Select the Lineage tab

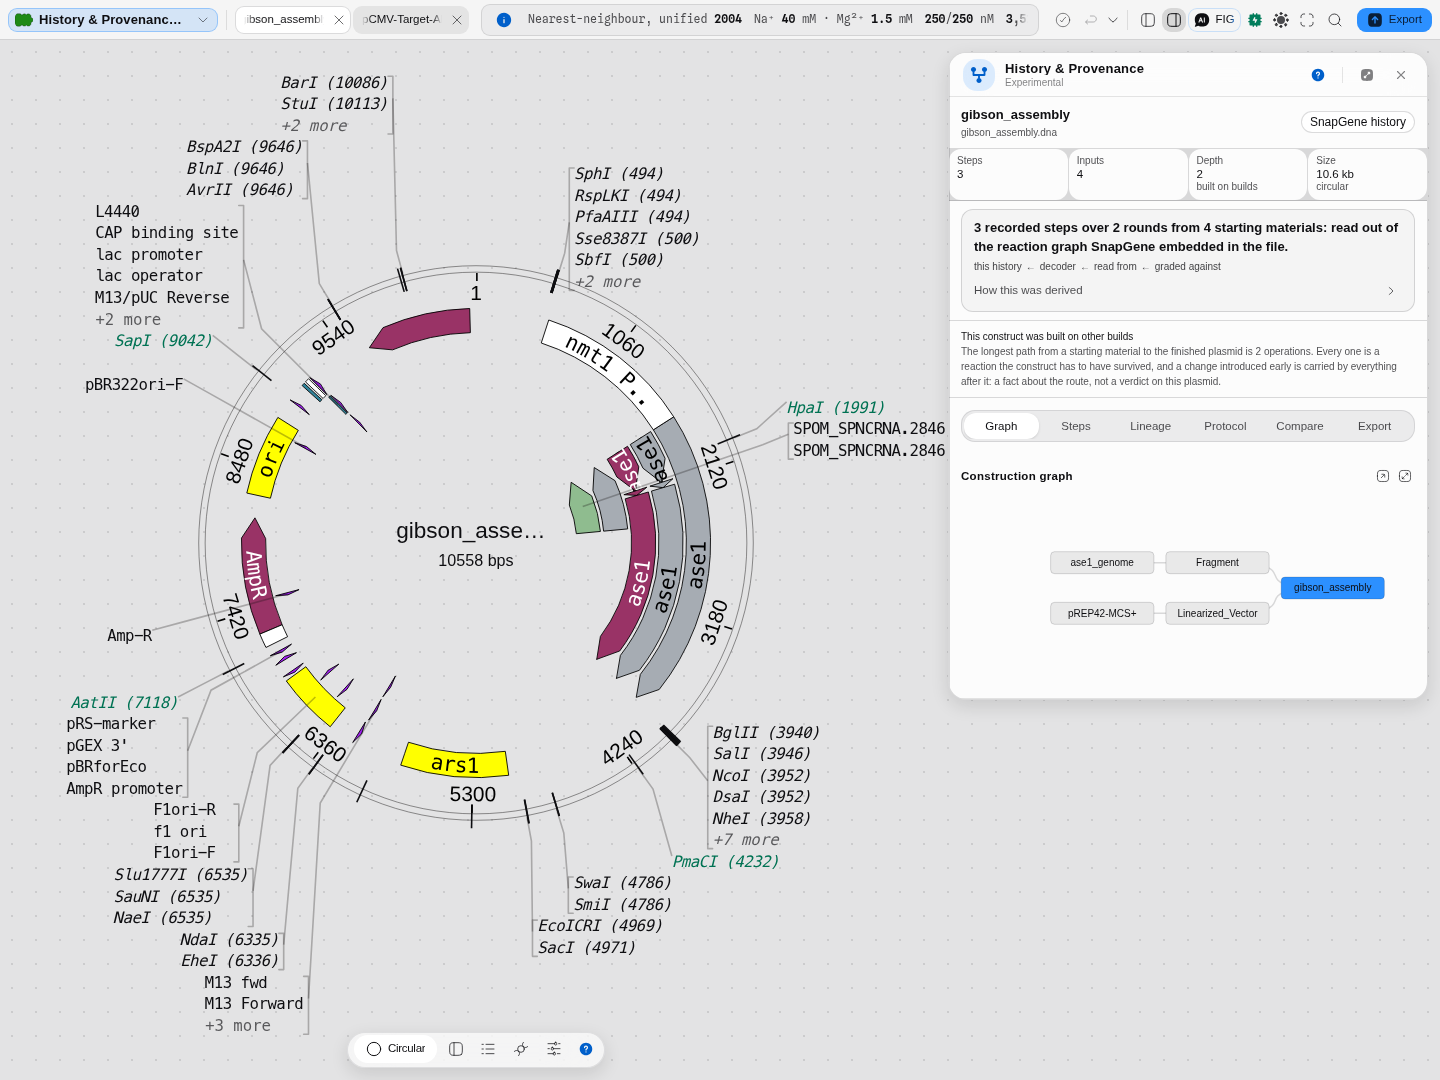pos(1150,426)
